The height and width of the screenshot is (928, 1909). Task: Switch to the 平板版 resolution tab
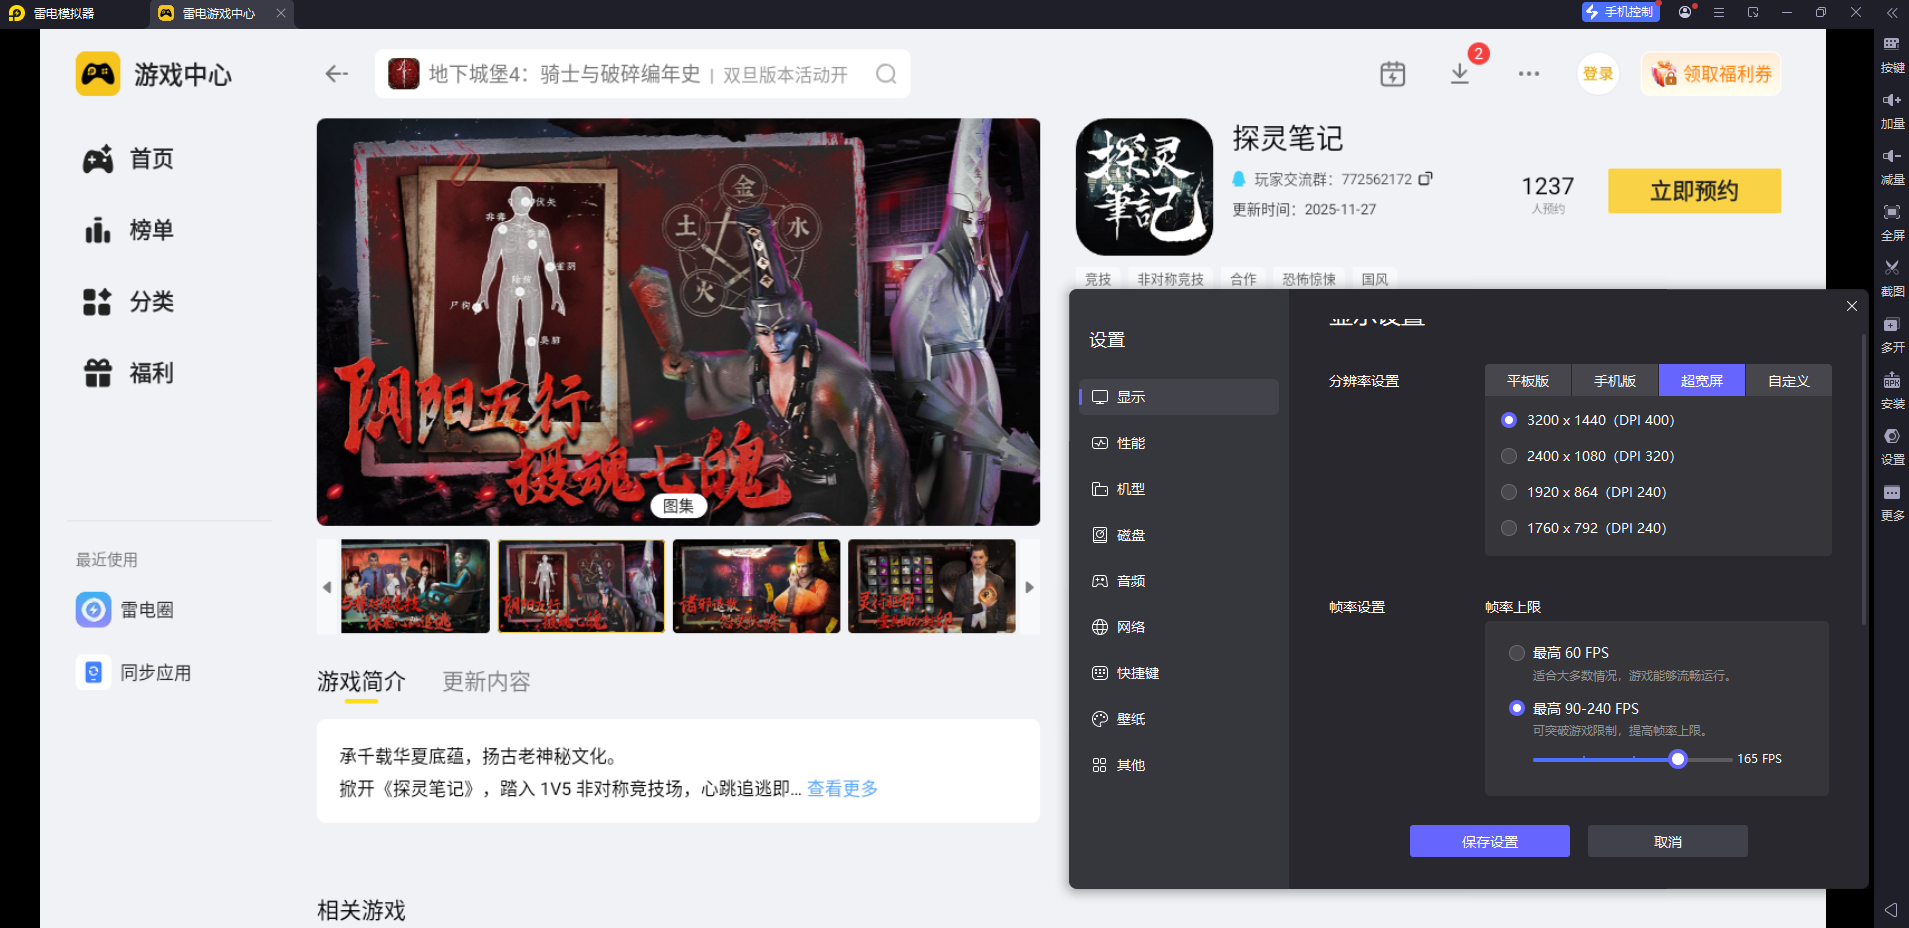(x=1528, y=381)
